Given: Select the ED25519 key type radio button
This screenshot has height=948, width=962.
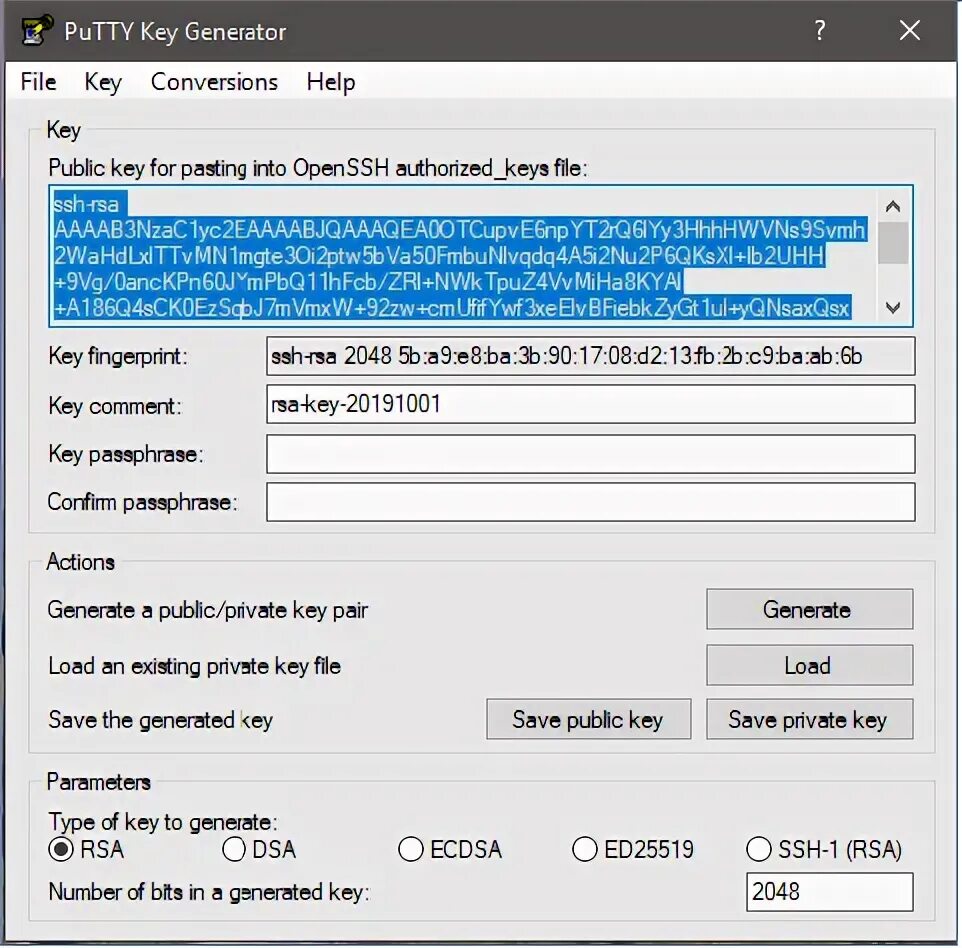Looking at the screenshot, I should (584, 849).
